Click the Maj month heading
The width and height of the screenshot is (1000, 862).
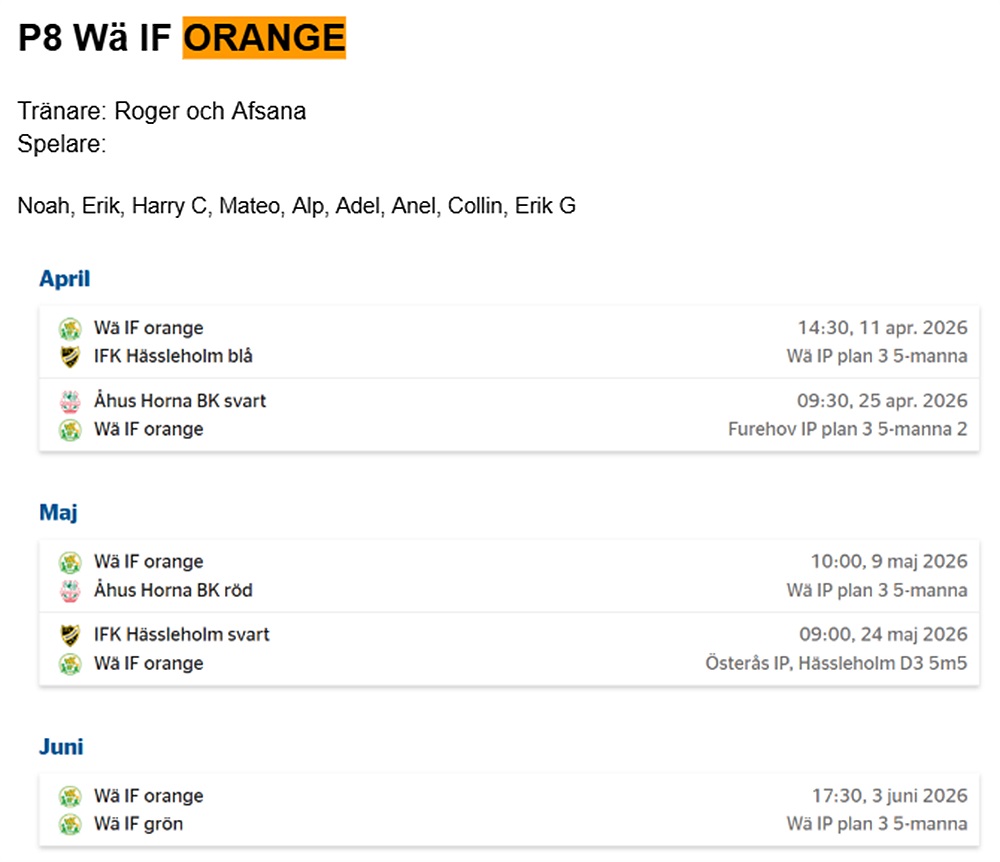tap(58, 513)
